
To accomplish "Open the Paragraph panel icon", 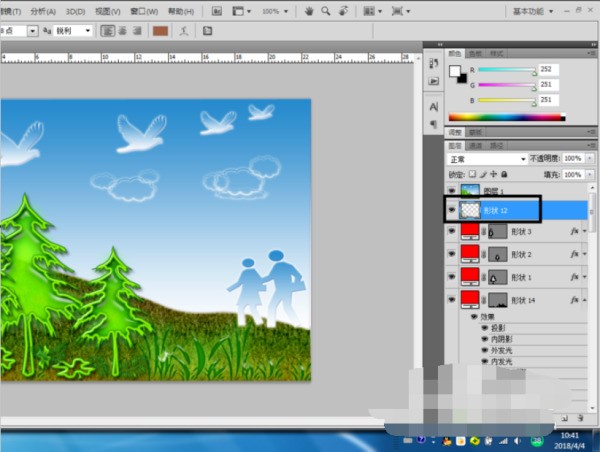I will [434, 123].
